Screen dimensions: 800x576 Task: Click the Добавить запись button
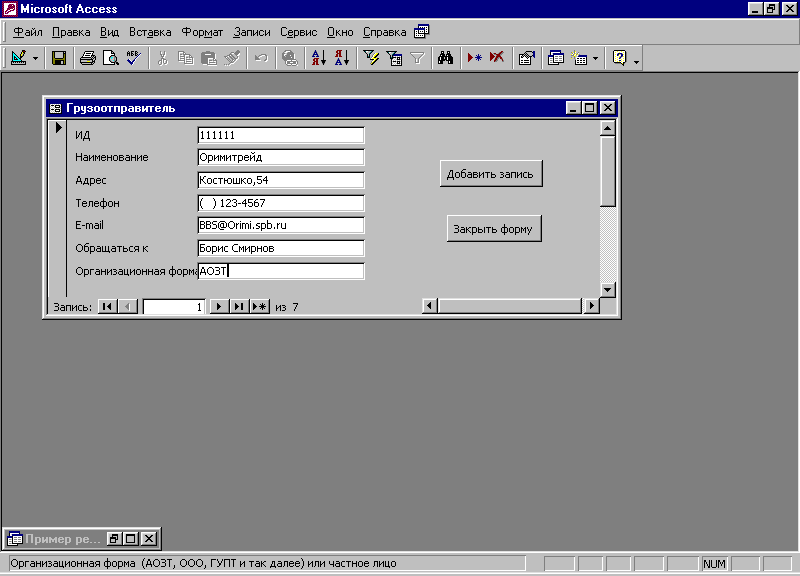tap(491, 174)
